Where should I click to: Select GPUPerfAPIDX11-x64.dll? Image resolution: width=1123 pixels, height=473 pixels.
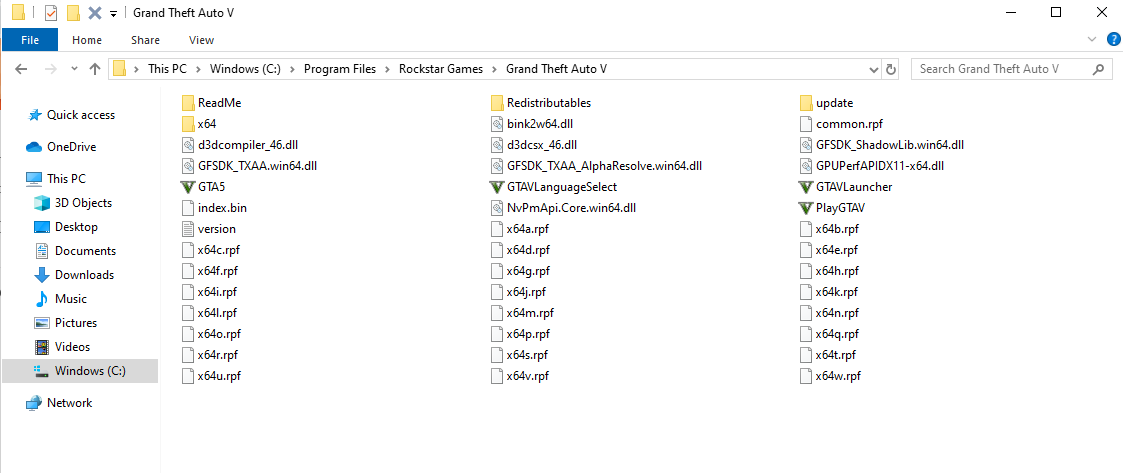tap(880, 166)
